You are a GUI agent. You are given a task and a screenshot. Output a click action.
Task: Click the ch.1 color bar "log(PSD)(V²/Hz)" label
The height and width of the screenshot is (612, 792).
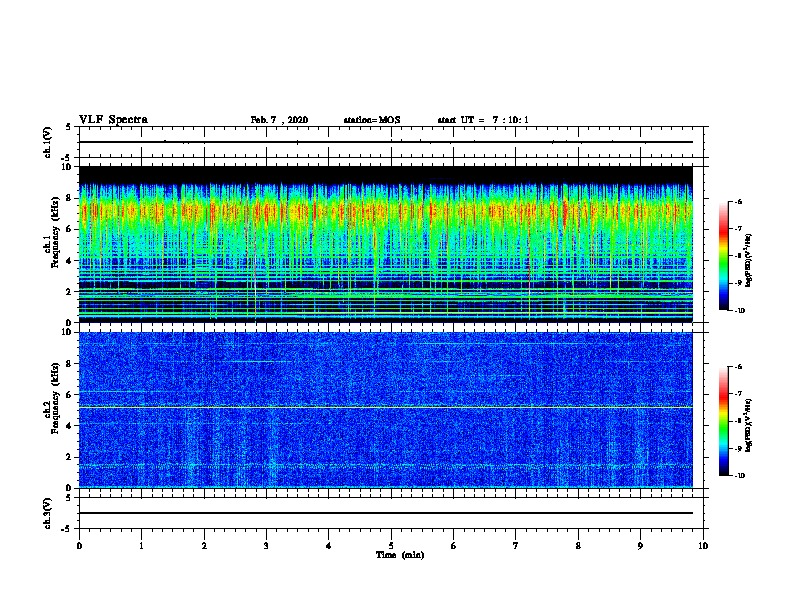[x=749, y=261]
